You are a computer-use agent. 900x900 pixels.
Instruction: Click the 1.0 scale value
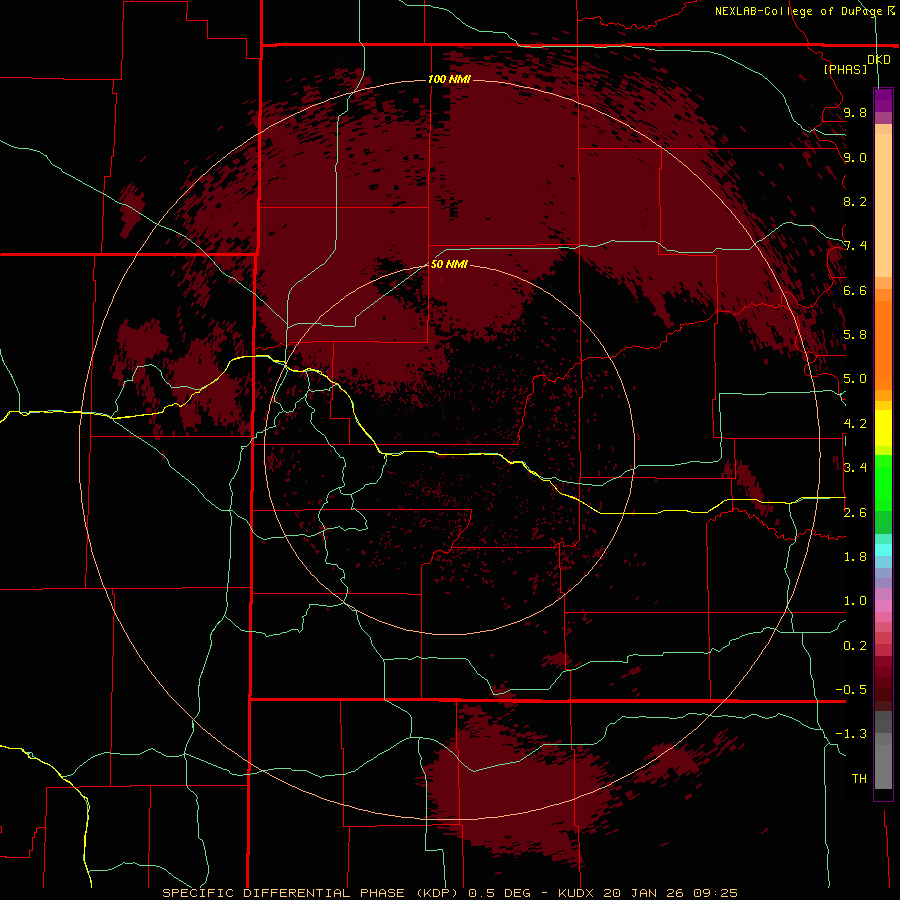(855, 601)
